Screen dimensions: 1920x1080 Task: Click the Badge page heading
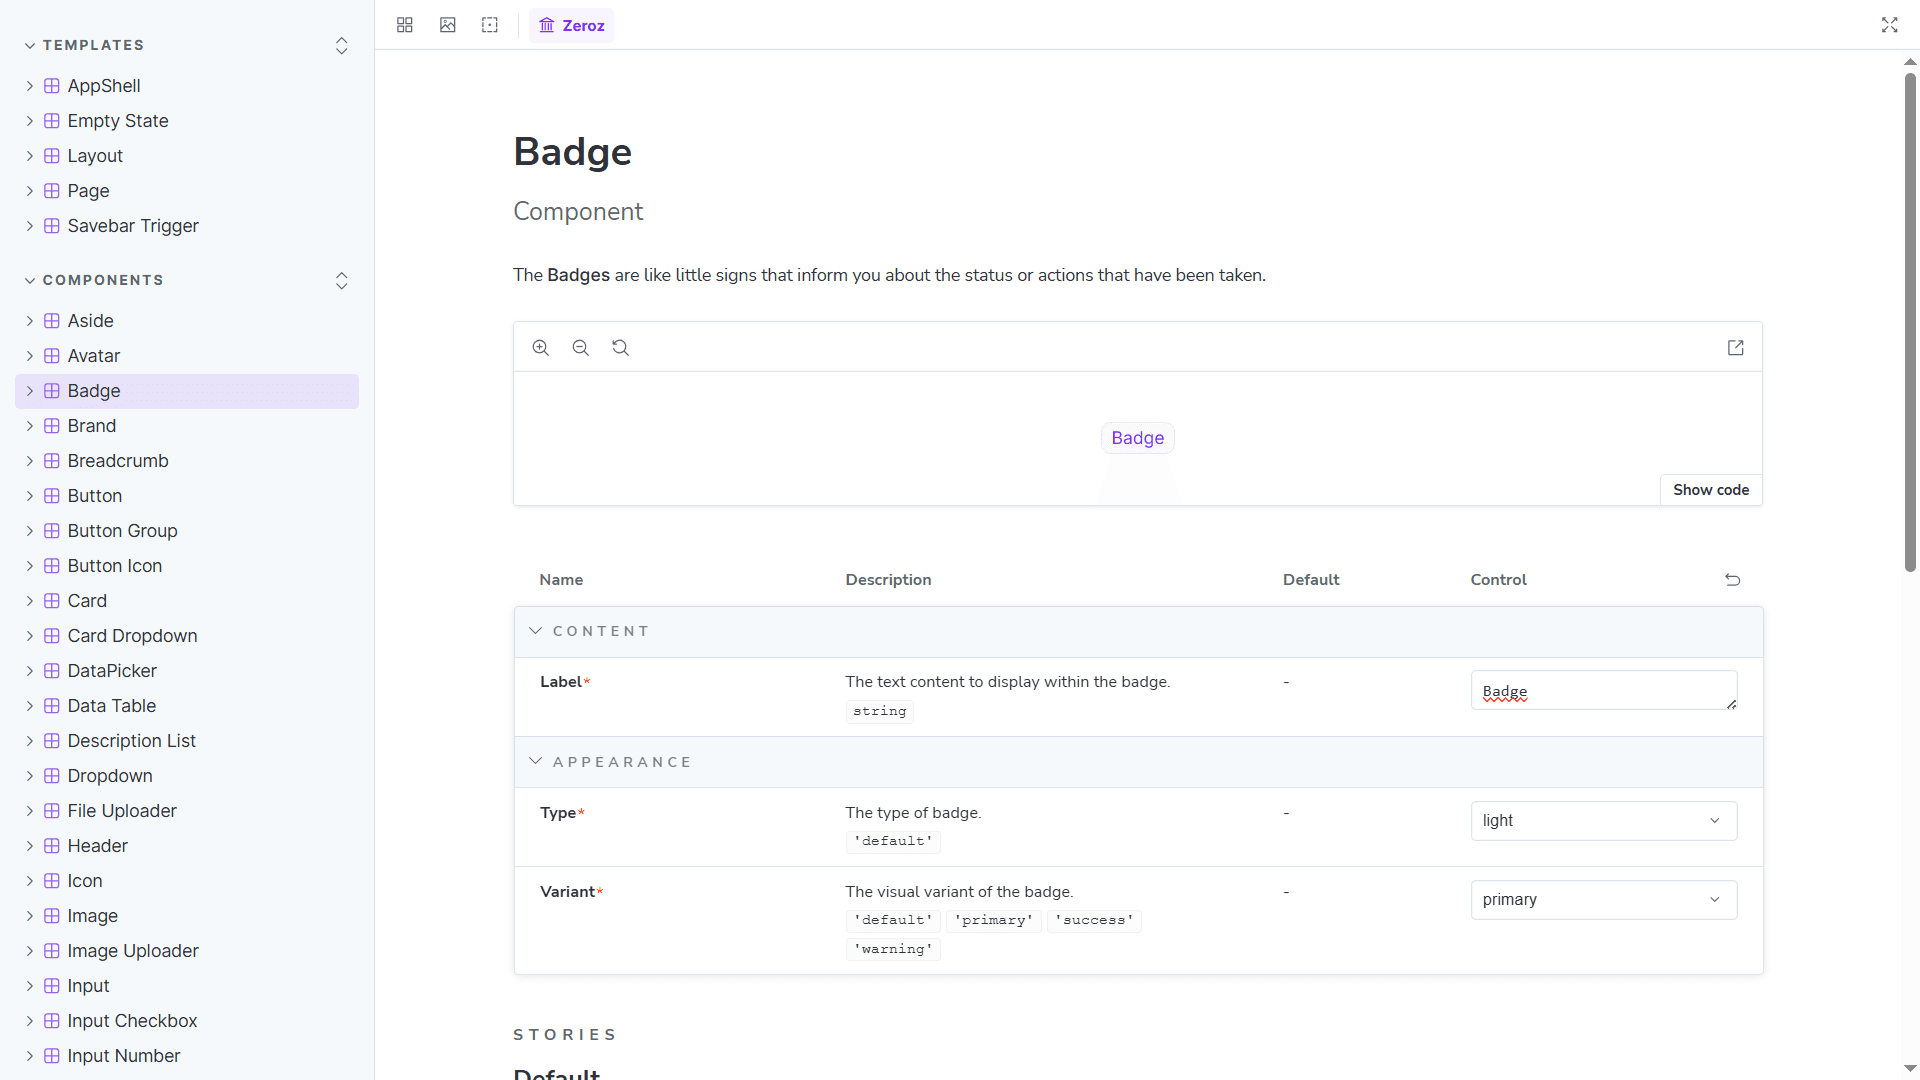pos(573,152)
